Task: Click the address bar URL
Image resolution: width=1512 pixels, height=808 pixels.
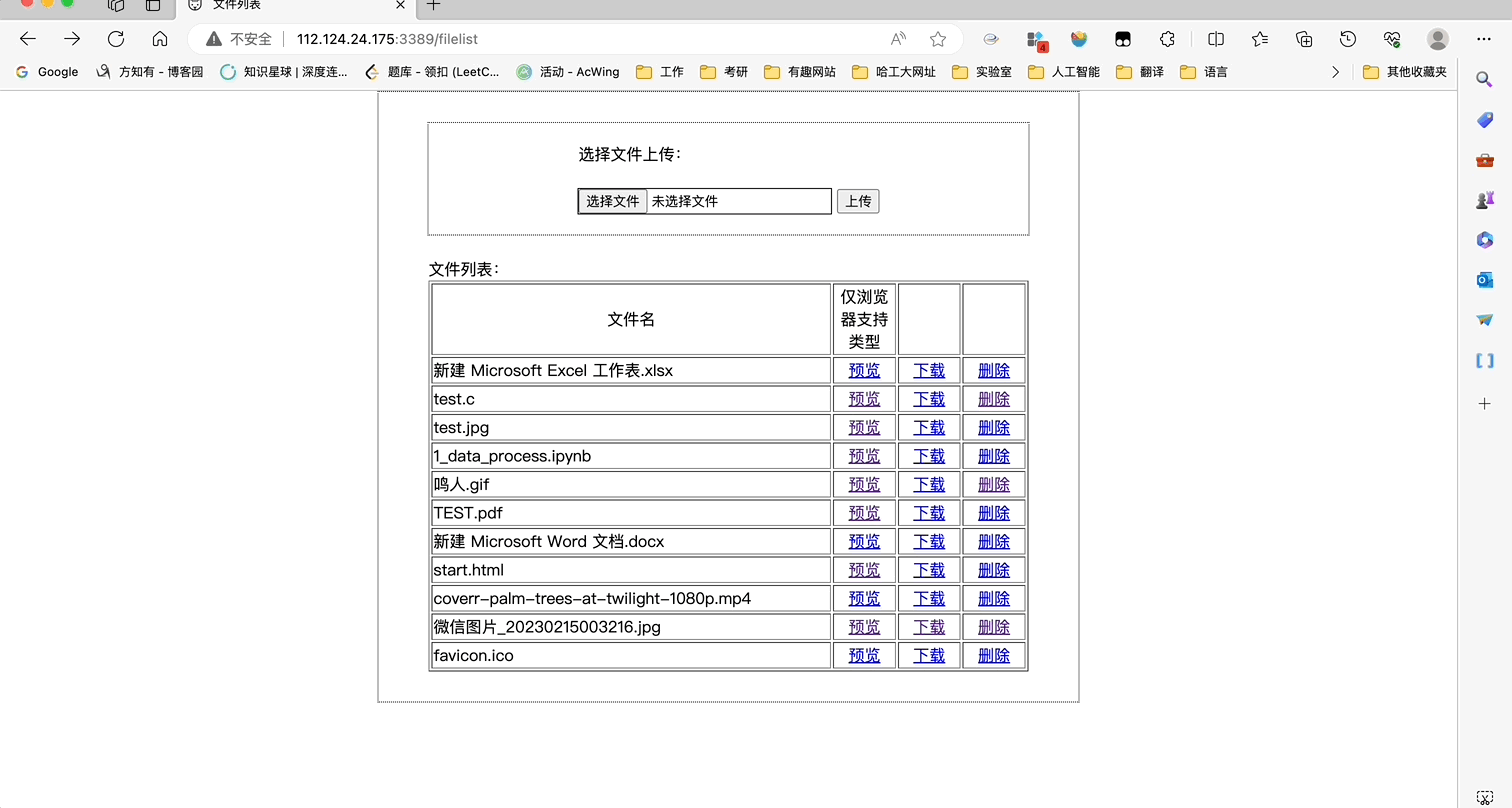Action: 388,39
